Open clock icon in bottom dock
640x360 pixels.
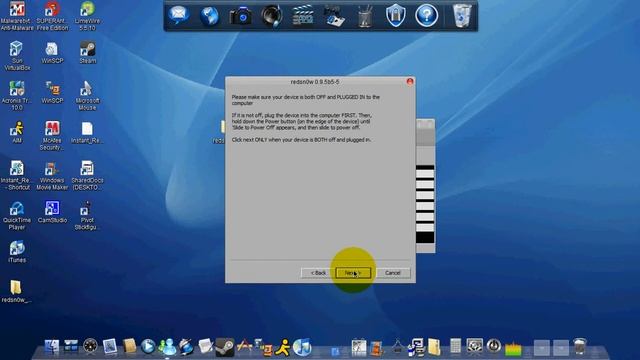(x=90, y=346)
